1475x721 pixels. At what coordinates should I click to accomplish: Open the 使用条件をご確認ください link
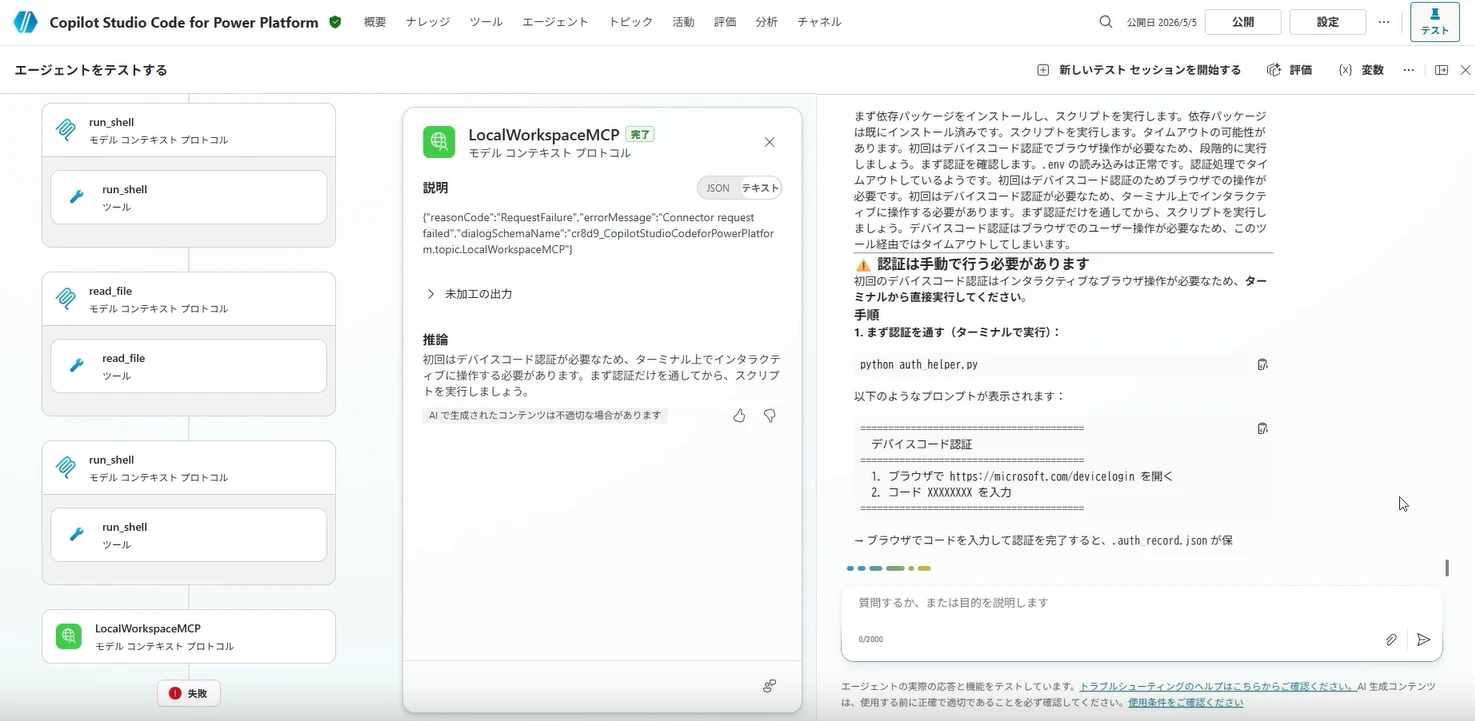tap(1186, 702)
